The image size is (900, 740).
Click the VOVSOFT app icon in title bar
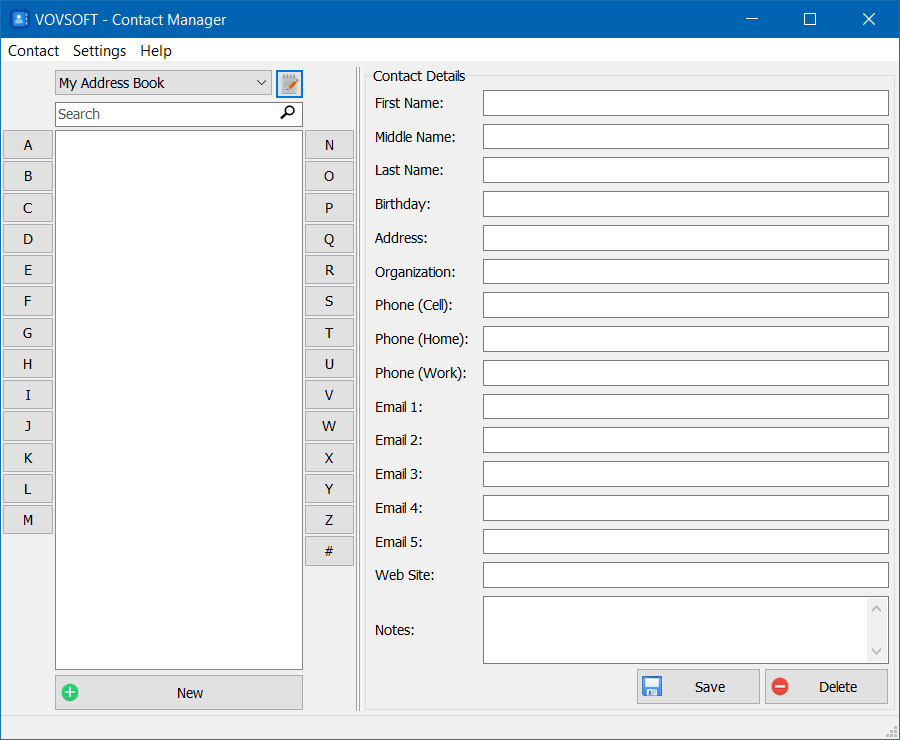[20, 20]
